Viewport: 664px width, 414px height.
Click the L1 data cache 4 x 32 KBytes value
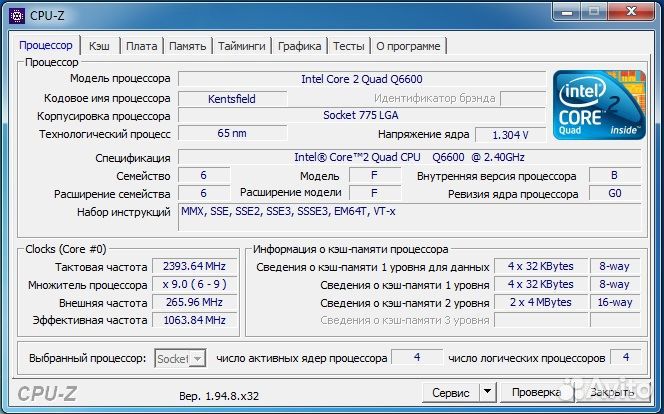(x=541, y=266)
